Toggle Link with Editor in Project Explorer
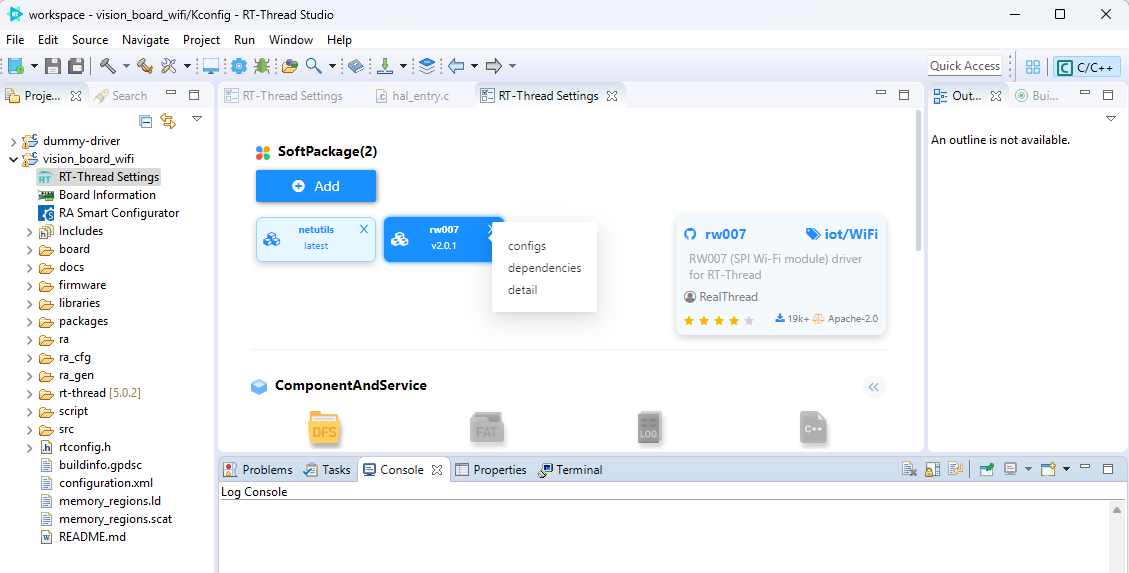1129x573 pixels. pos(168,121)
